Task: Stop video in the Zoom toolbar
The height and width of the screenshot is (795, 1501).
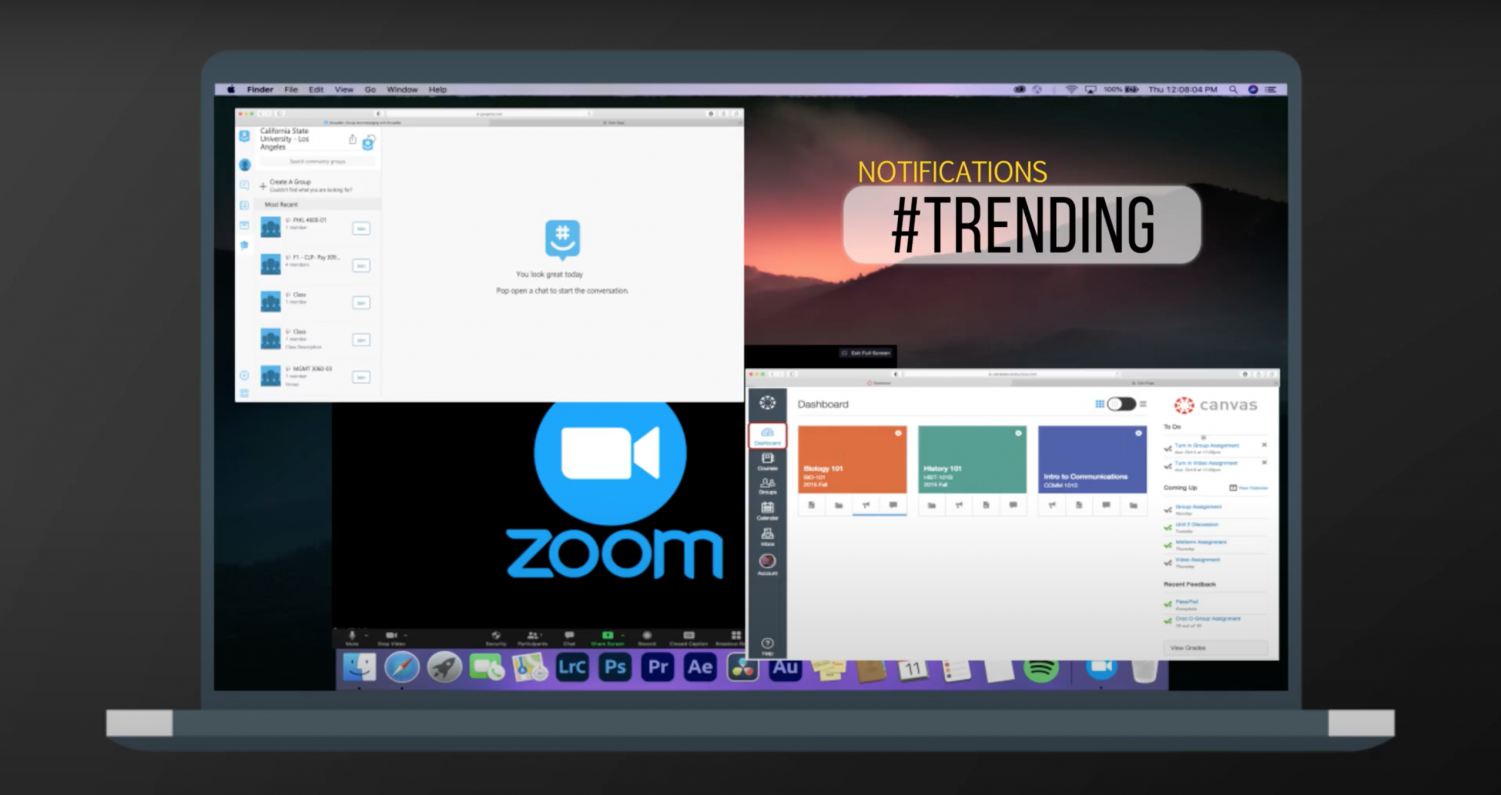Action: [391, 637]
